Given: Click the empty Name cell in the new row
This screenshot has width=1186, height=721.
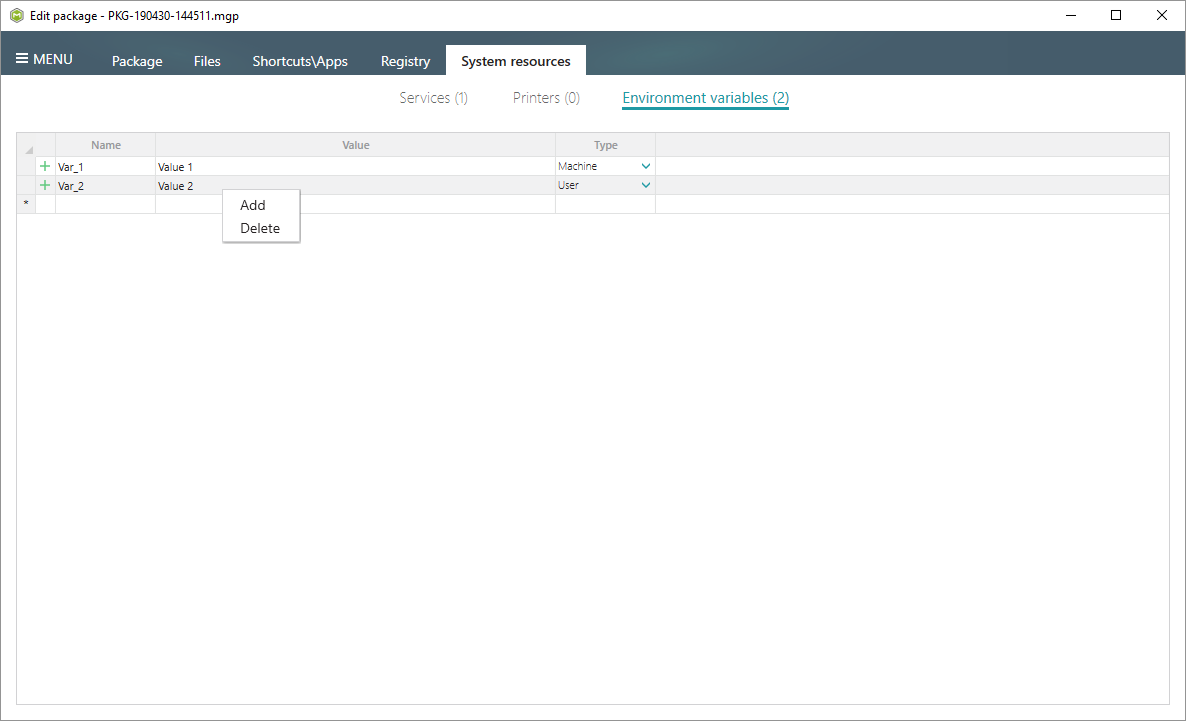Looking at the screenshot, I should [x=106, y=204].
